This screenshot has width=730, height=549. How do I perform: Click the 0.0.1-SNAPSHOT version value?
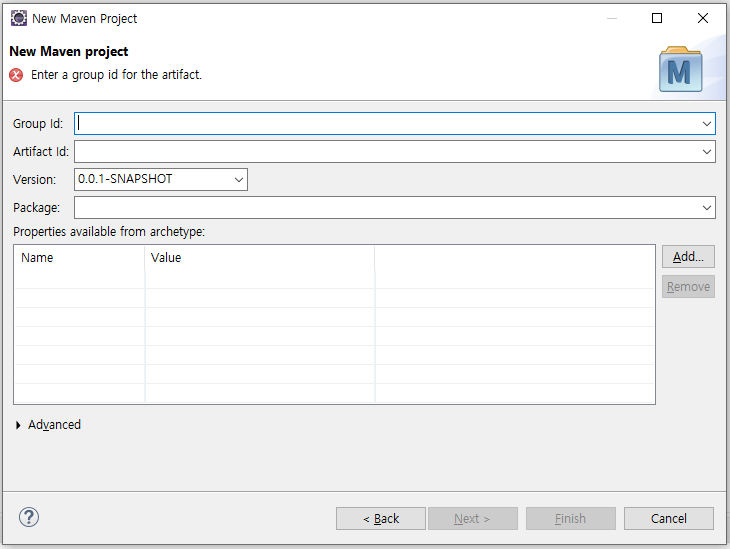(x=125, y=179)
